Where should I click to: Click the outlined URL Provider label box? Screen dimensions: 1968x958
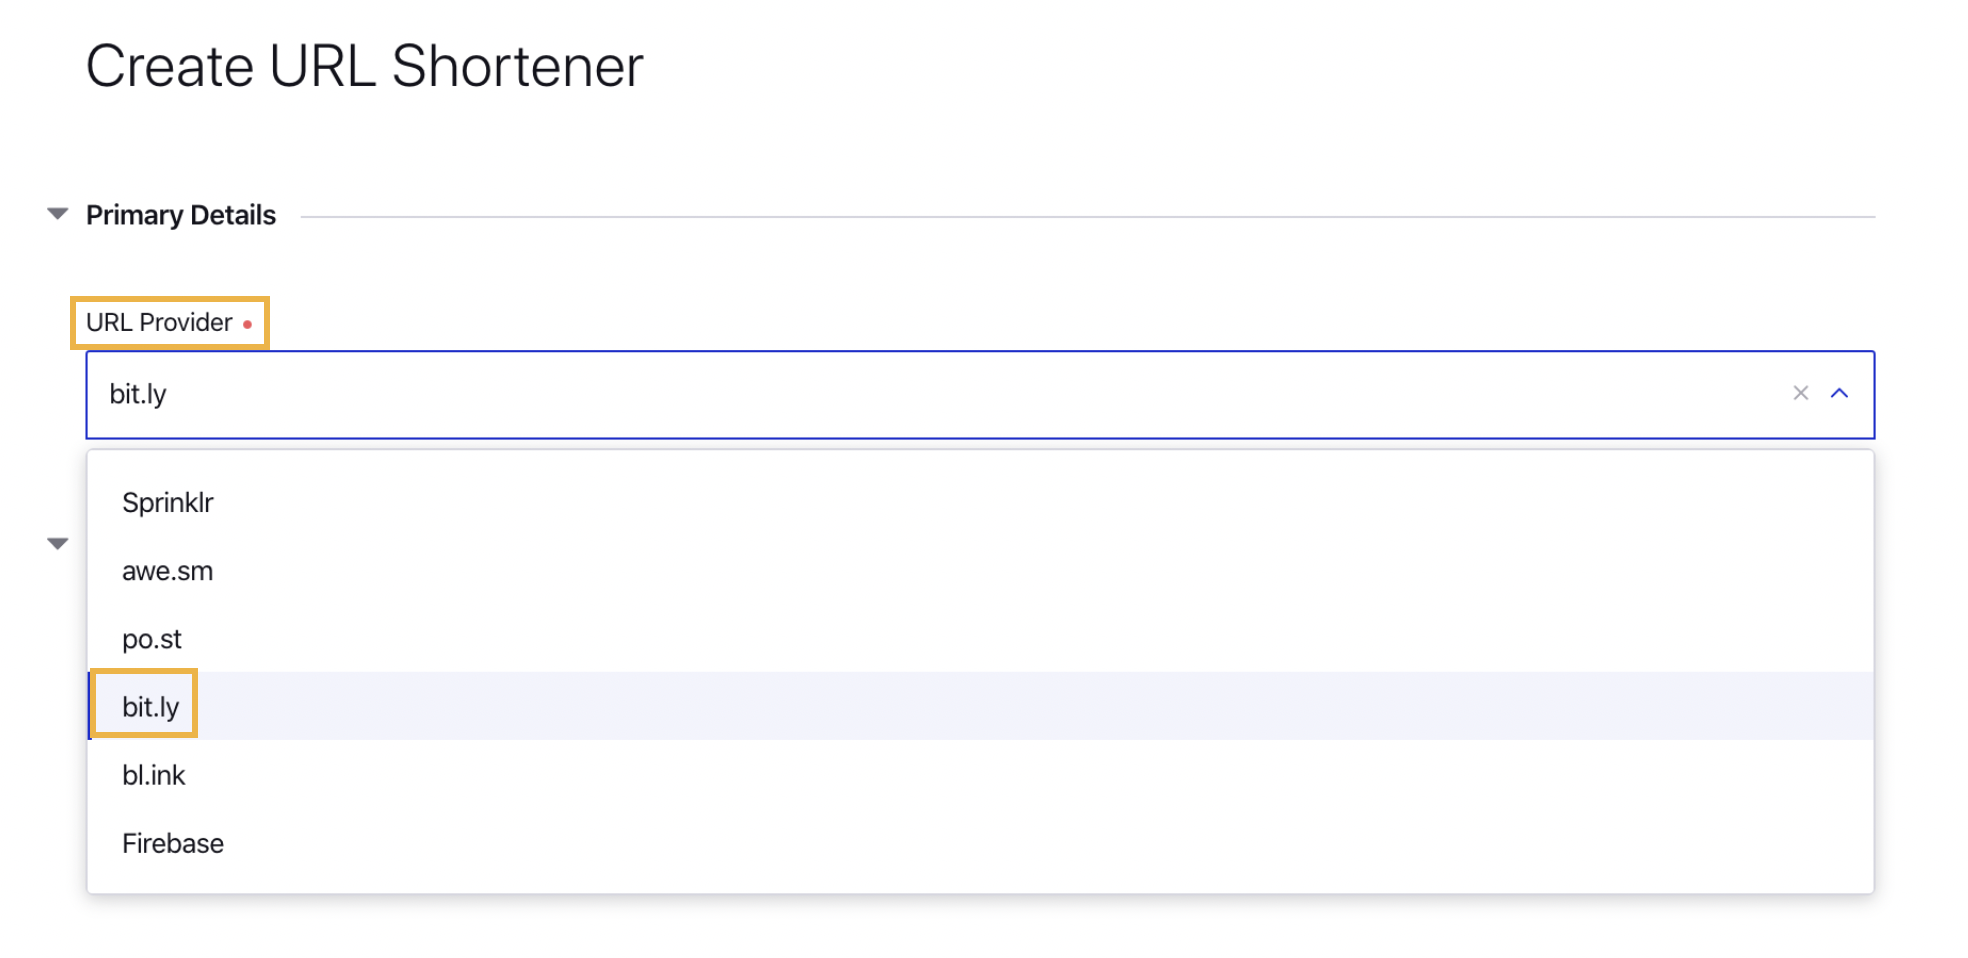(x=168, y=322)
